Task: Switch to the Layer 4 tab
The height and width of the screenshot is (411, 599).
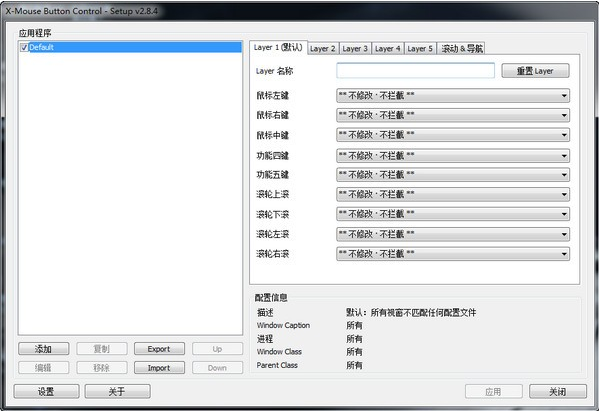Action: point(388,49)
